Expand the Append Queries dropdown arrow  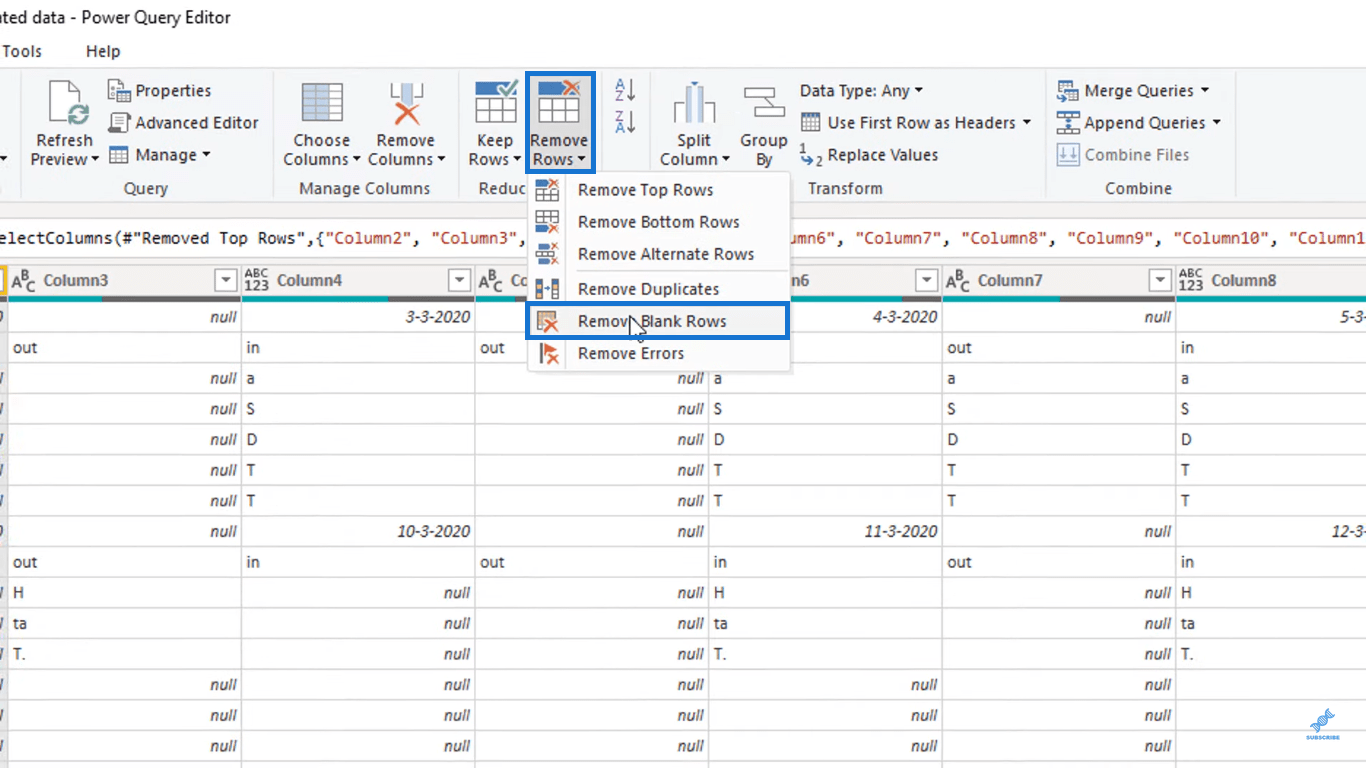(1217, 123)
